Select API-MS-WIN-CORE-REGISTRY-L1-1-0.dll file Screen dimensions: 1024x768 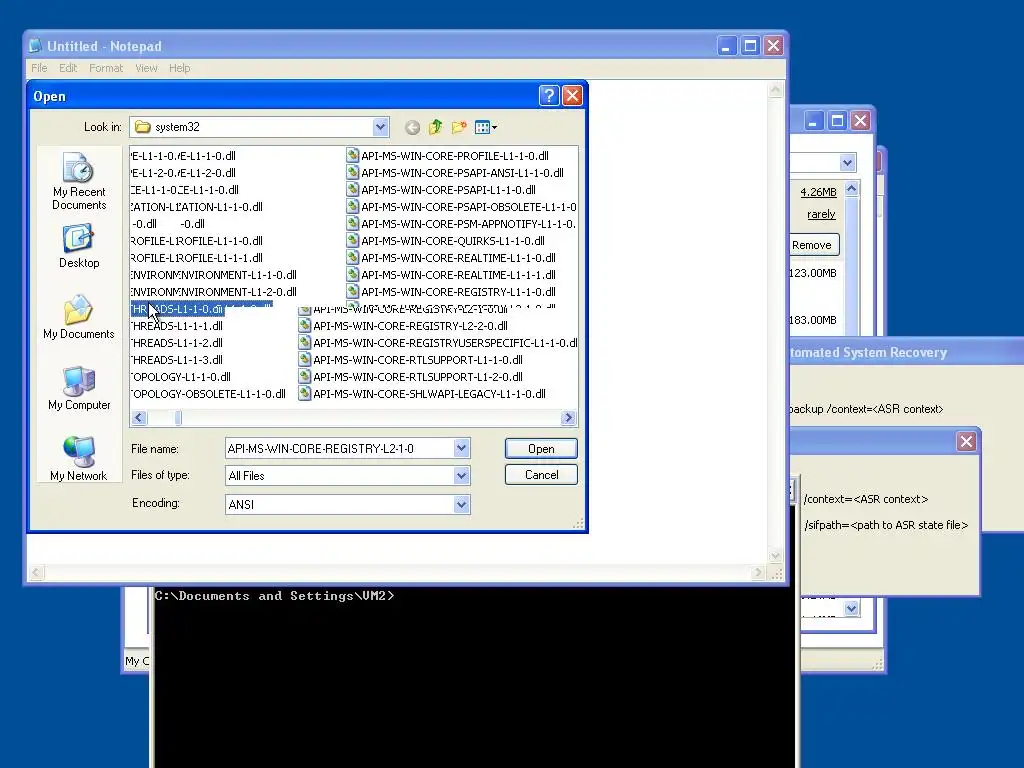[x=451, y=292]
